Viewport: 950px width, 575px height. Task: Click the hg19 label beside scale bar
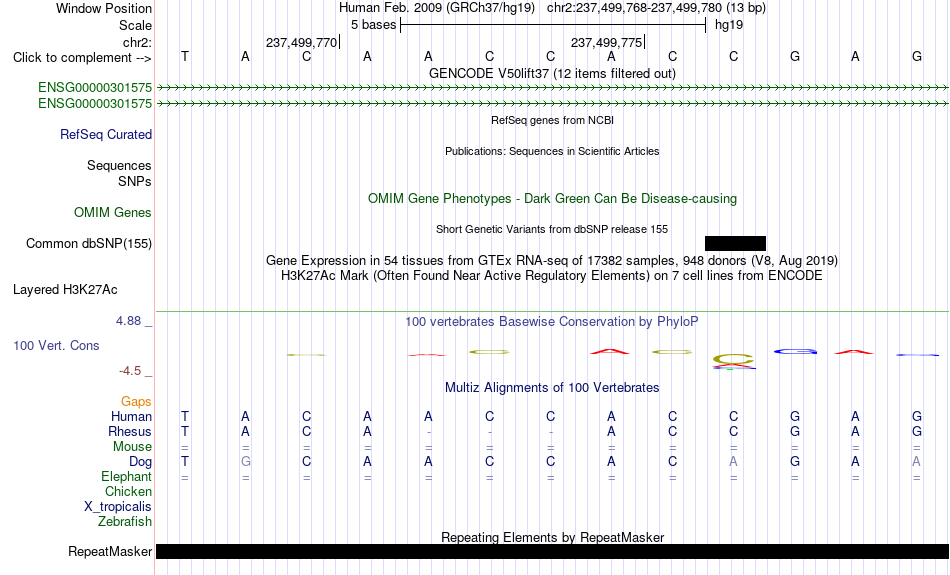(x=729, y=25)
